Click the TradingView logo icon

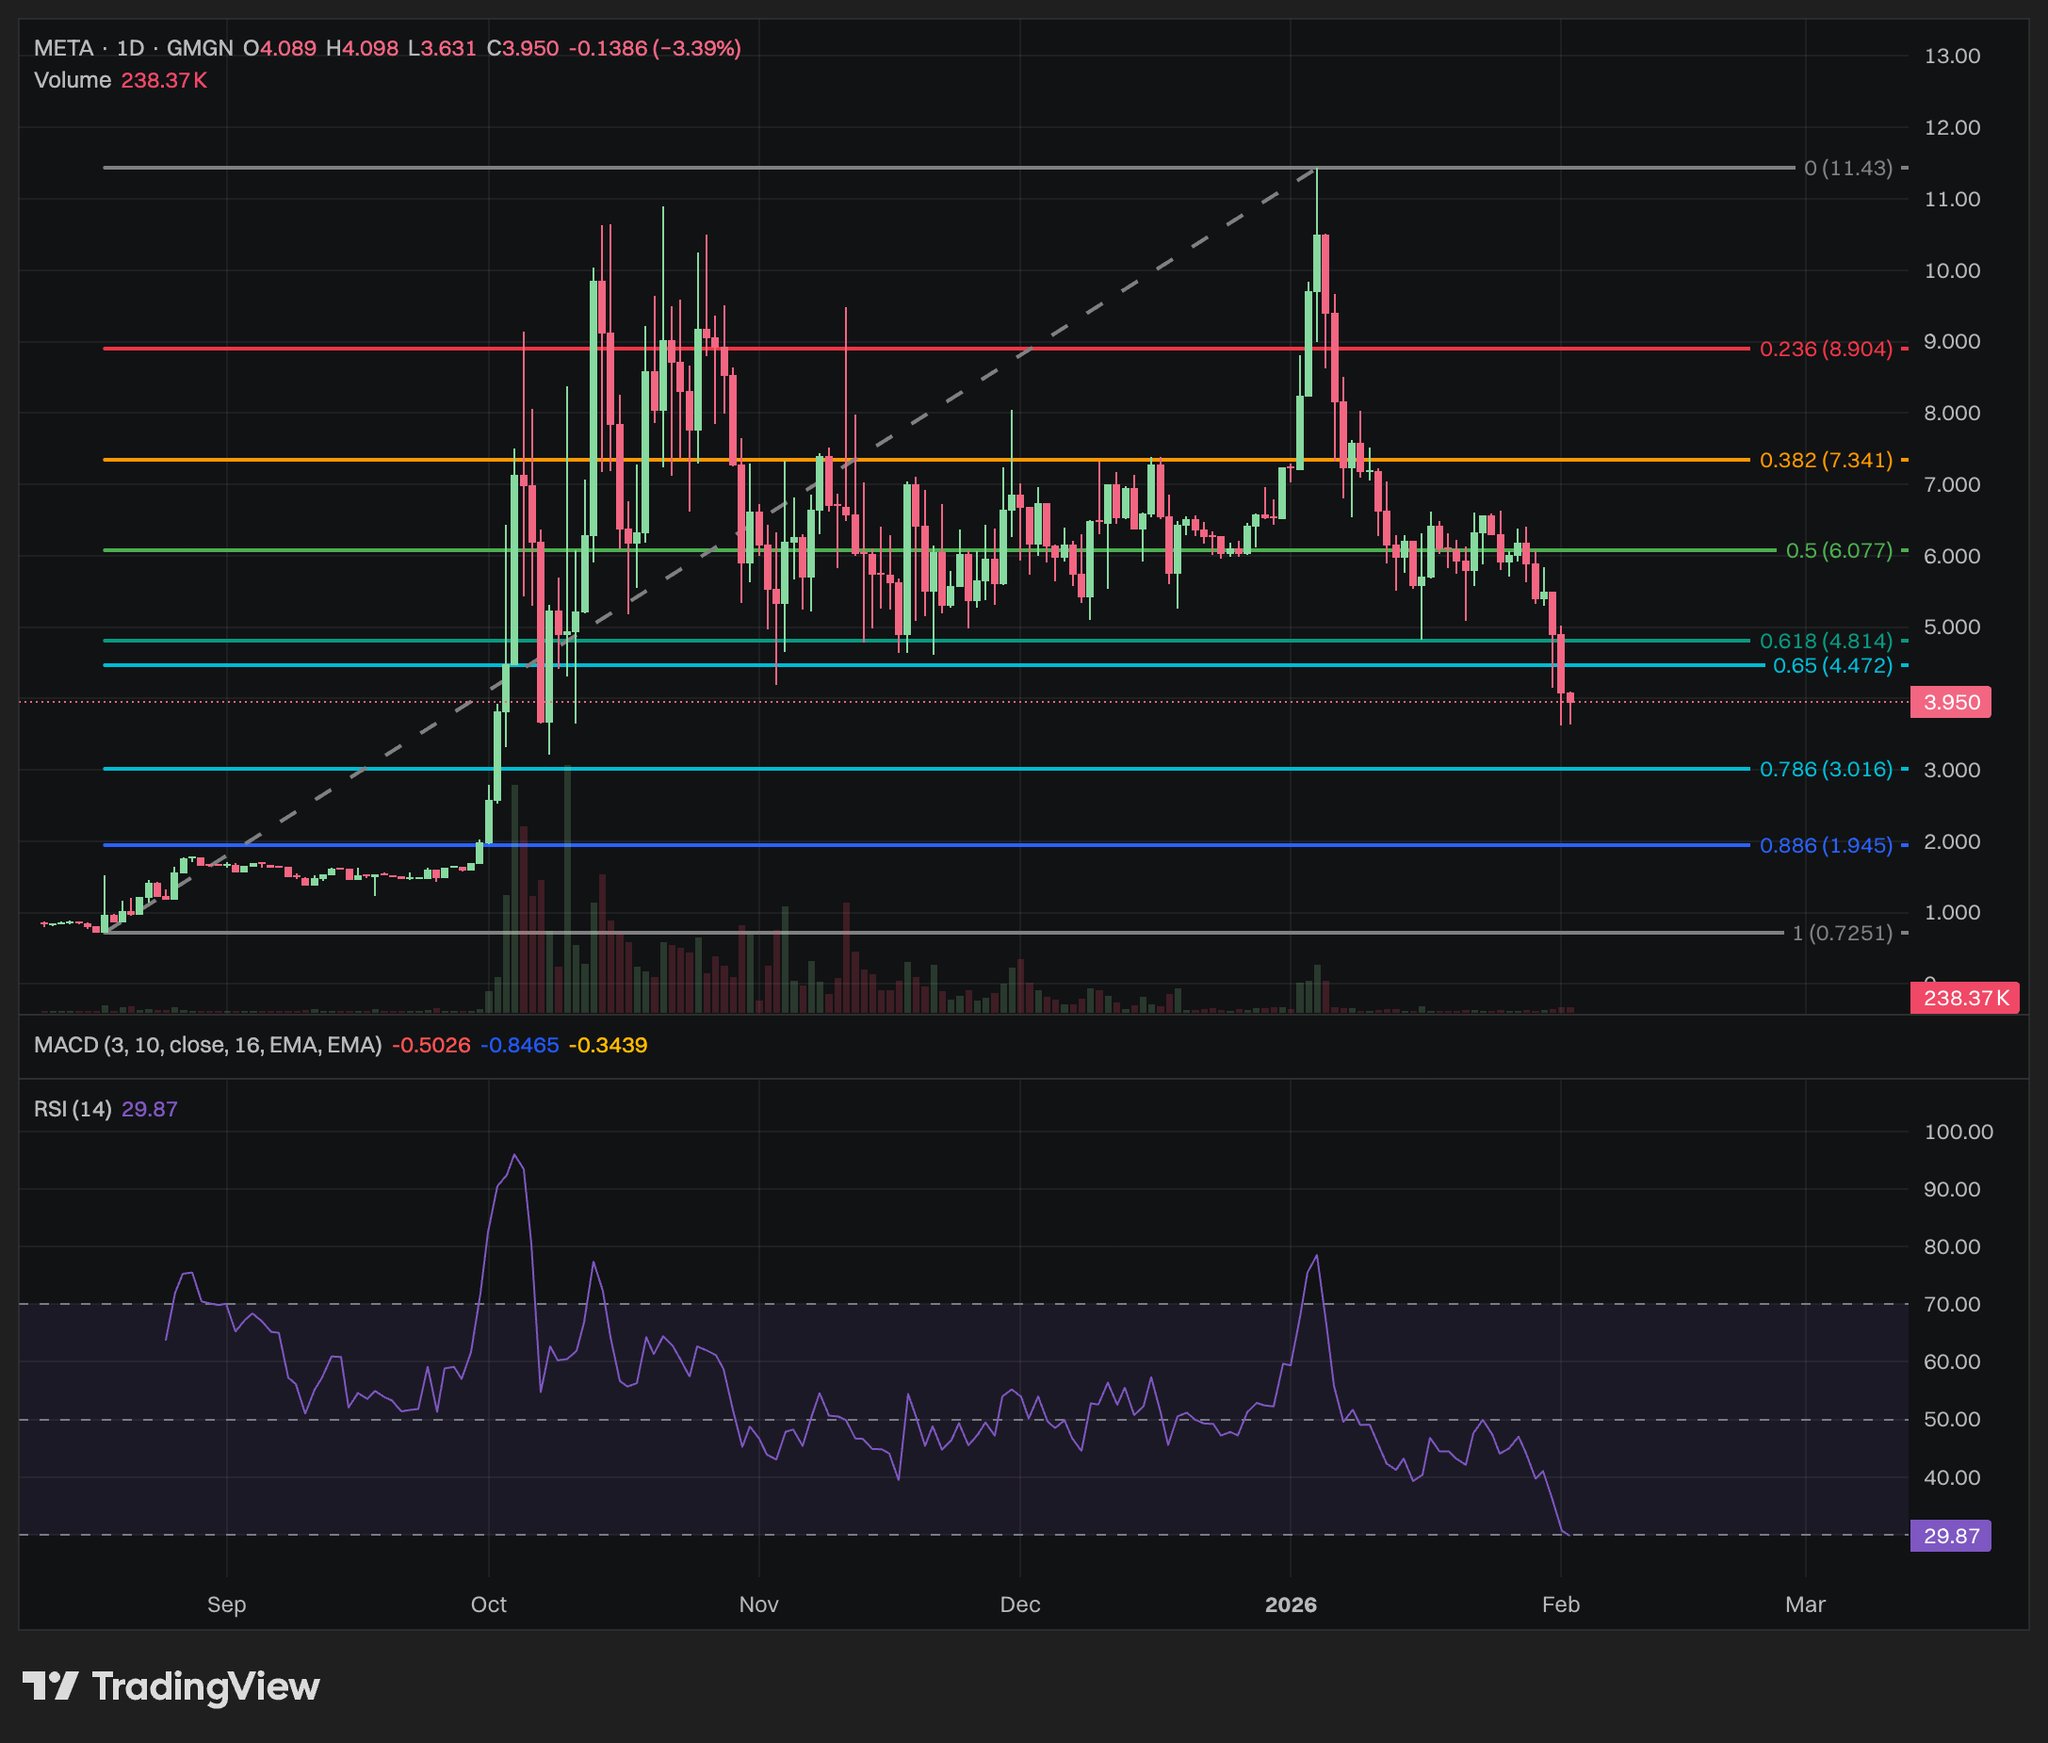[x=50, y=1686]
